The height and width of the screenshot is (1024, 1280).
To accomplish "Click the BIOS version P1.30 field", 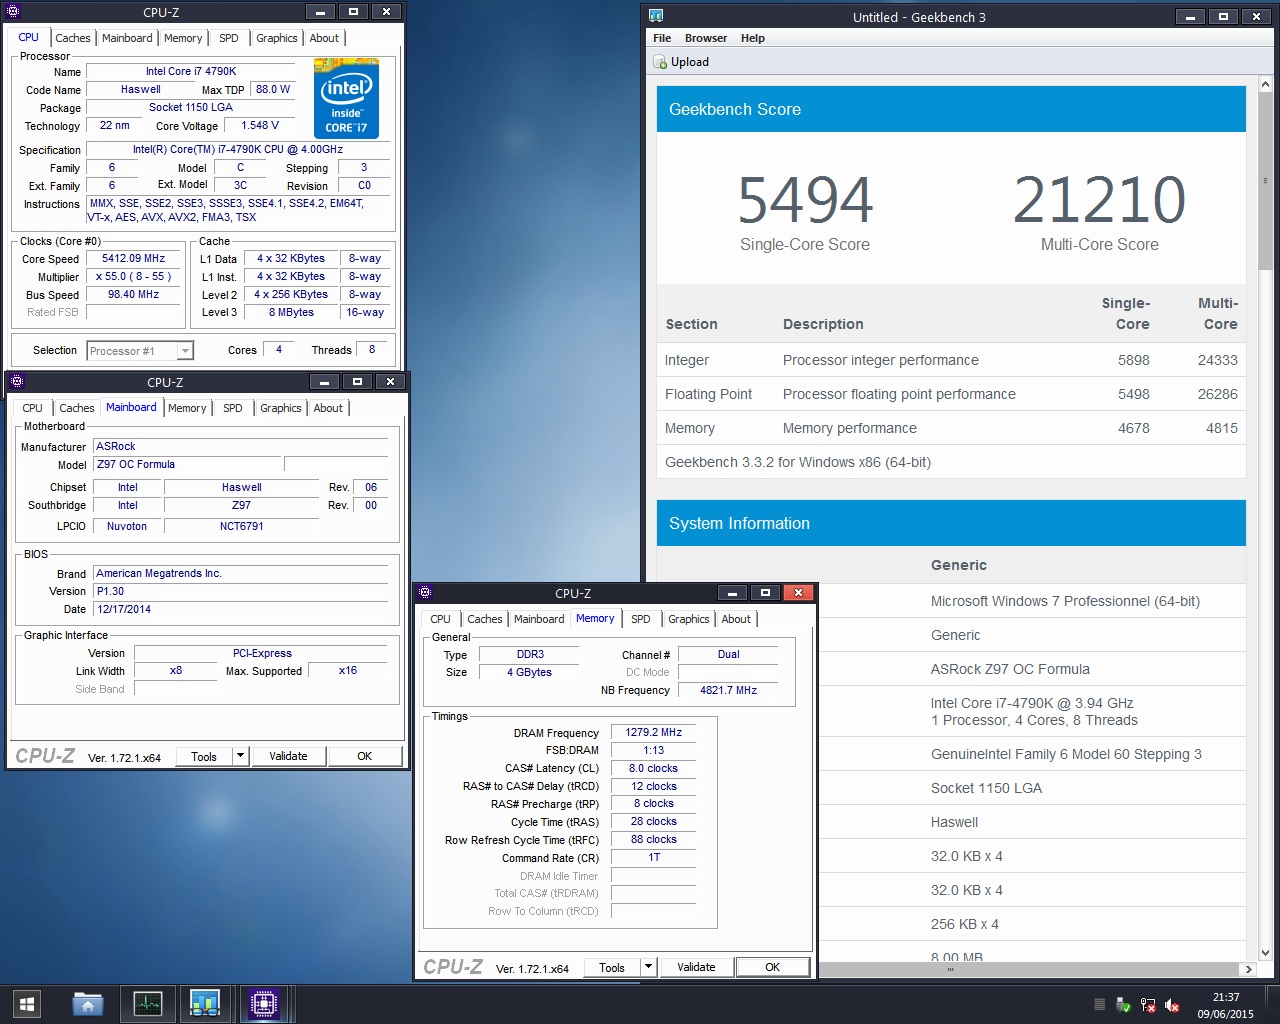I will 241,591.
